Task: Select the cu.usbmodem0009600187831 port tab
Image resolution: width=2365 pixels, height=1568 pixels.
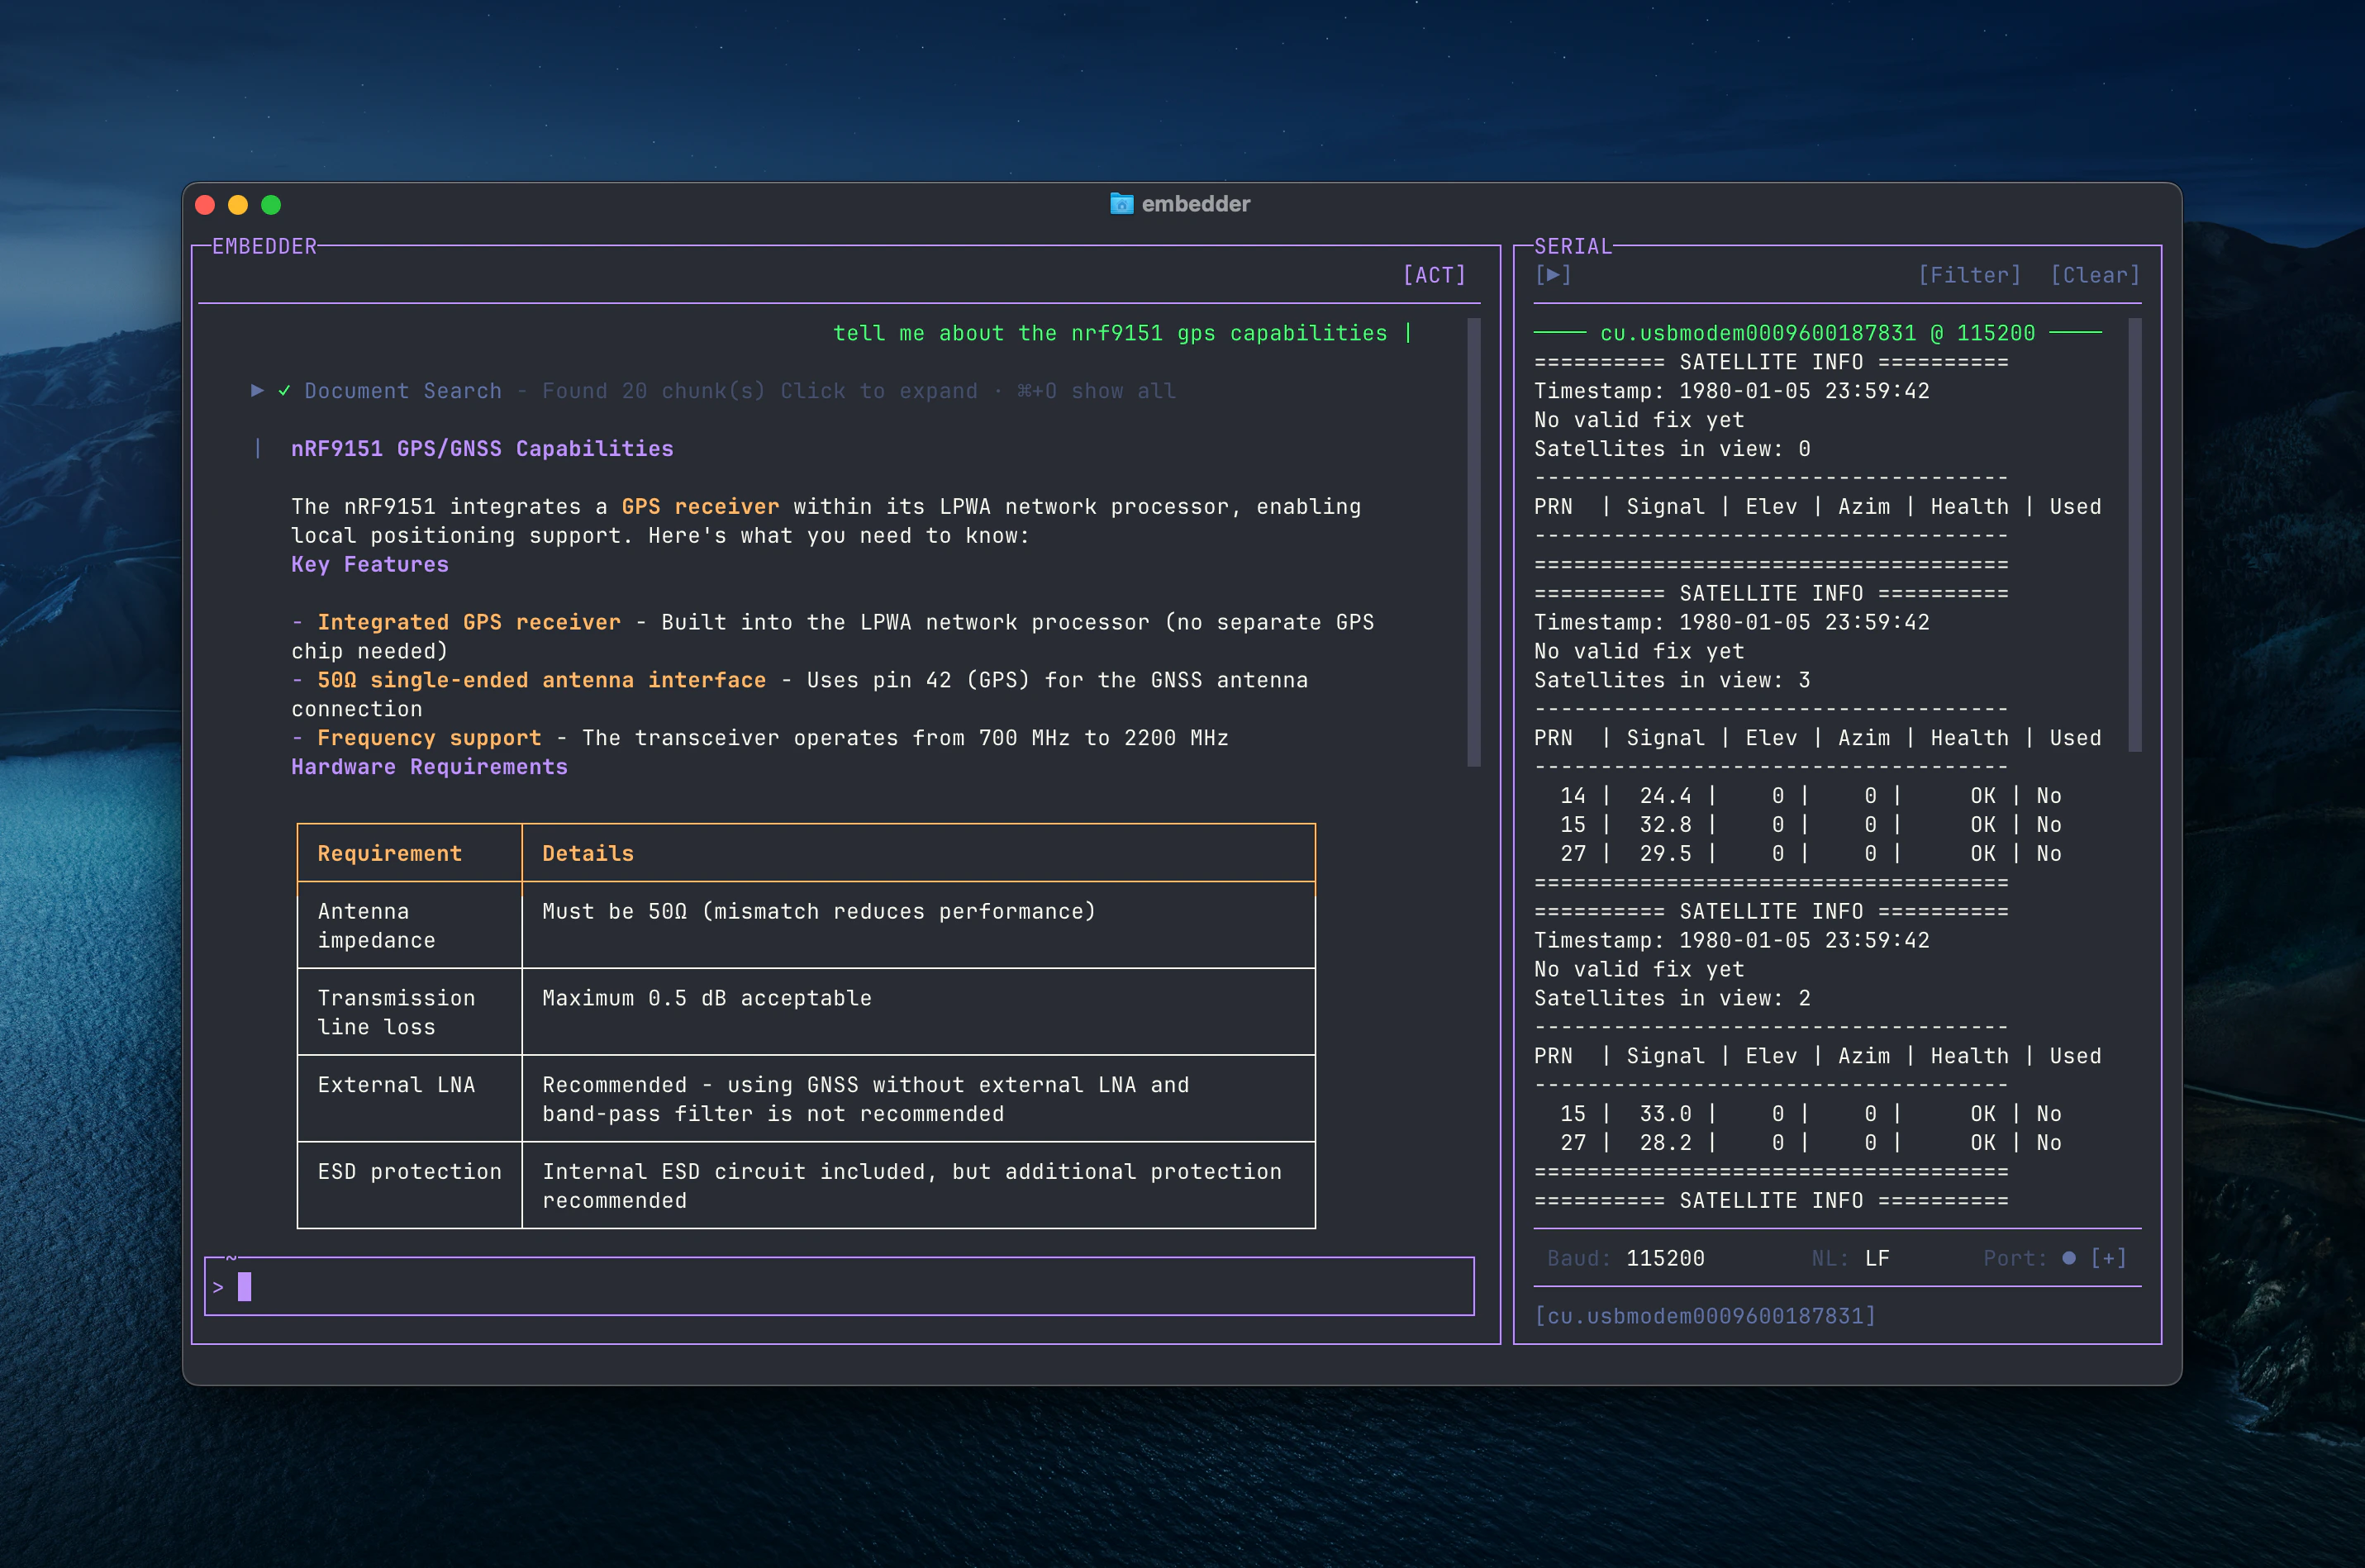Action: (1705, 1316)
